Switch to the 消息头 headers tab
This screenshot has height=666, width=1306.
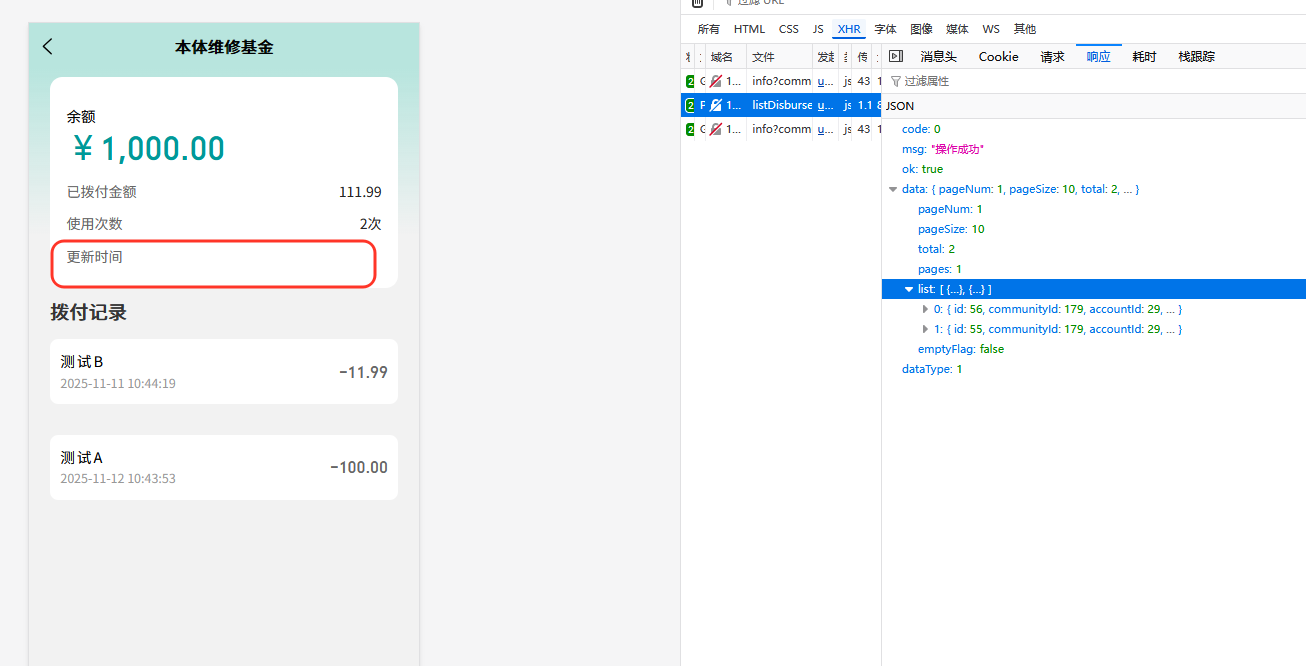coord(938,57)
